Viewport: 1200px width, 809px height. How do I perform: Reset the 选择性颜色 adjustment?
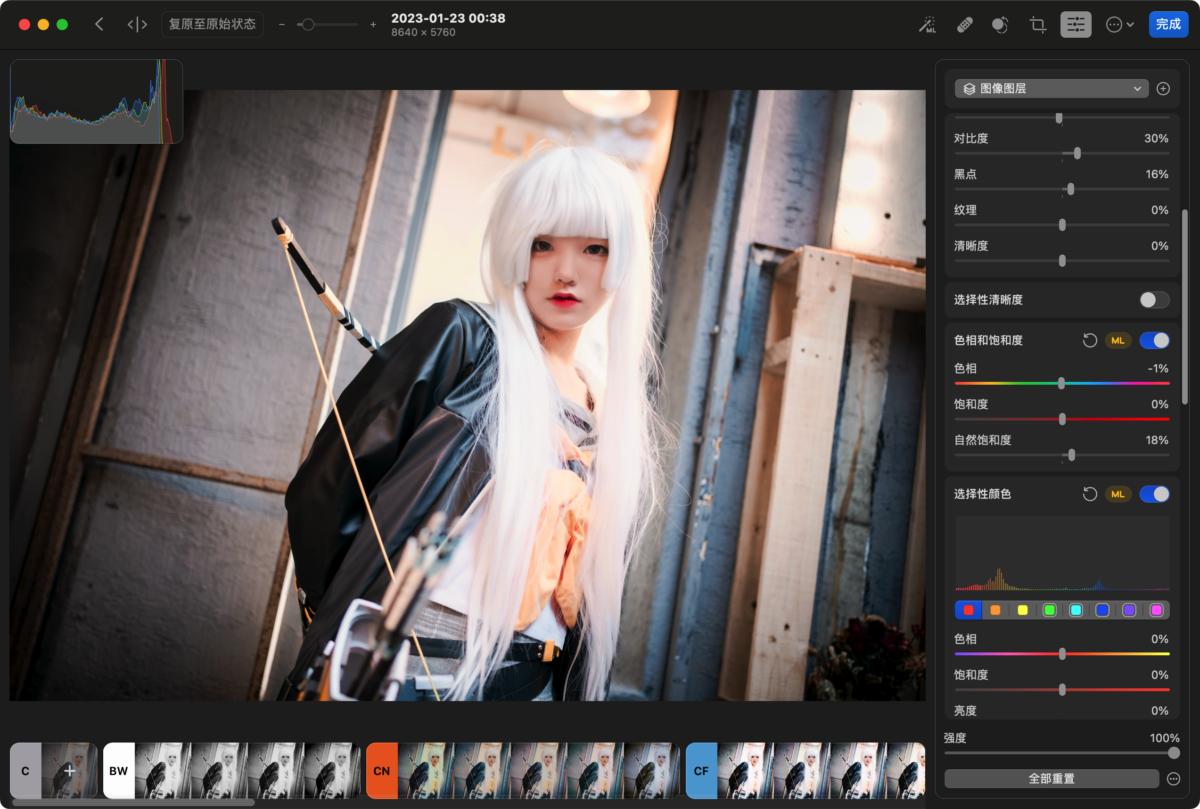click(x=1090, y=494)
